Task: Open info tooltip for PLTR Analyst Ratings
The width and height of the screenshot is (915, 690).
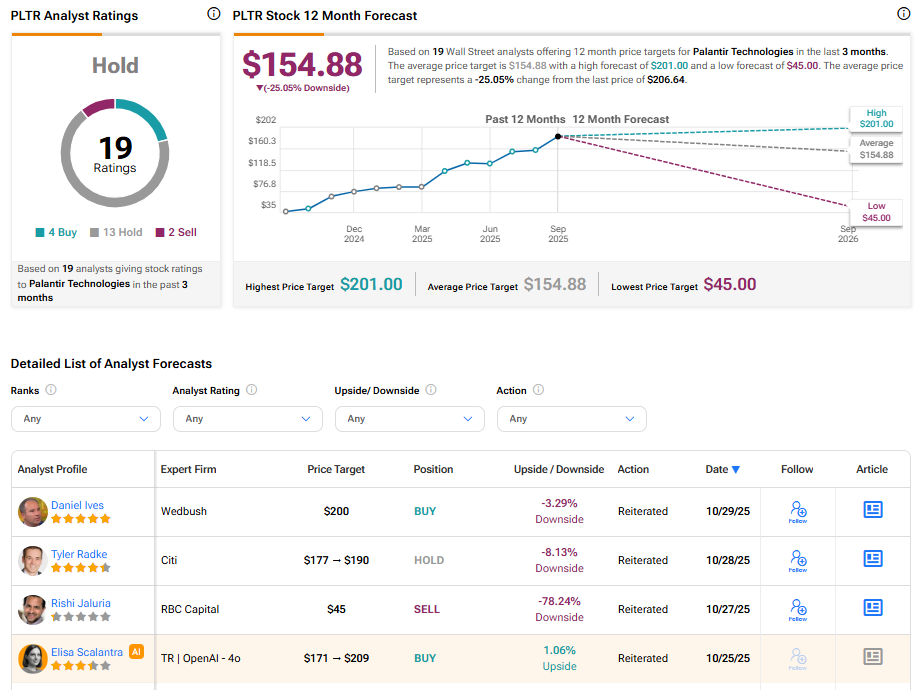Action: pos(213,14)
